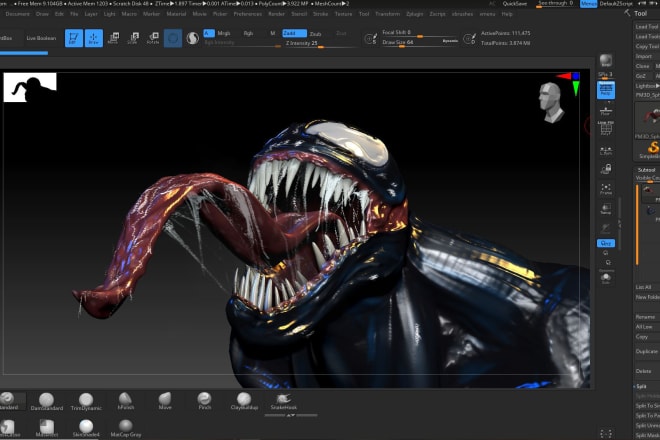Click the Frame view icon

(606, 189)
